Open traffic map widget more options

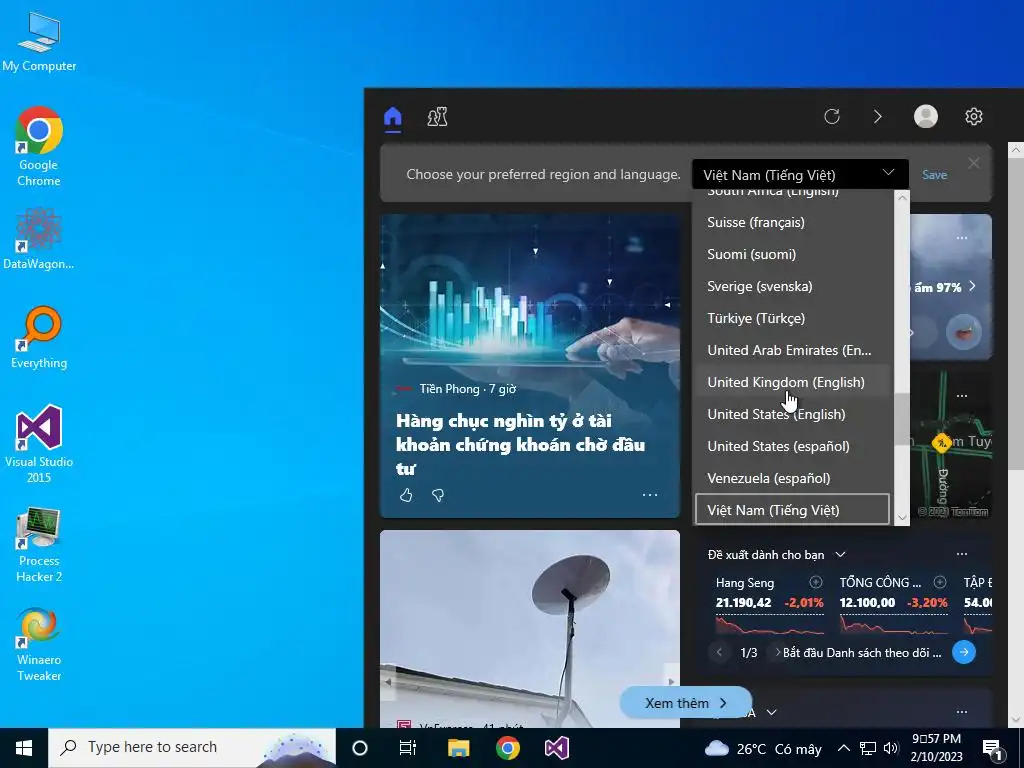(962, 396)
